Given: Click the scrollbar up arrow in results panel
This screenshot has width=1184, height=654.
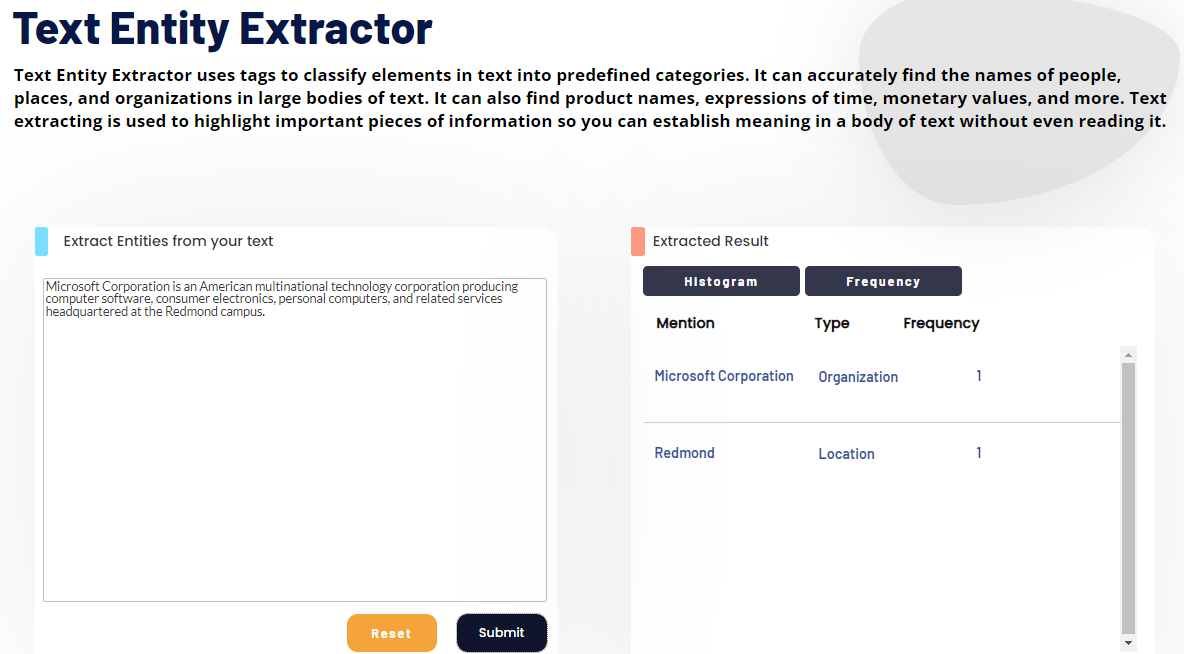Looking at the screenshot, I should [1128, 352].
